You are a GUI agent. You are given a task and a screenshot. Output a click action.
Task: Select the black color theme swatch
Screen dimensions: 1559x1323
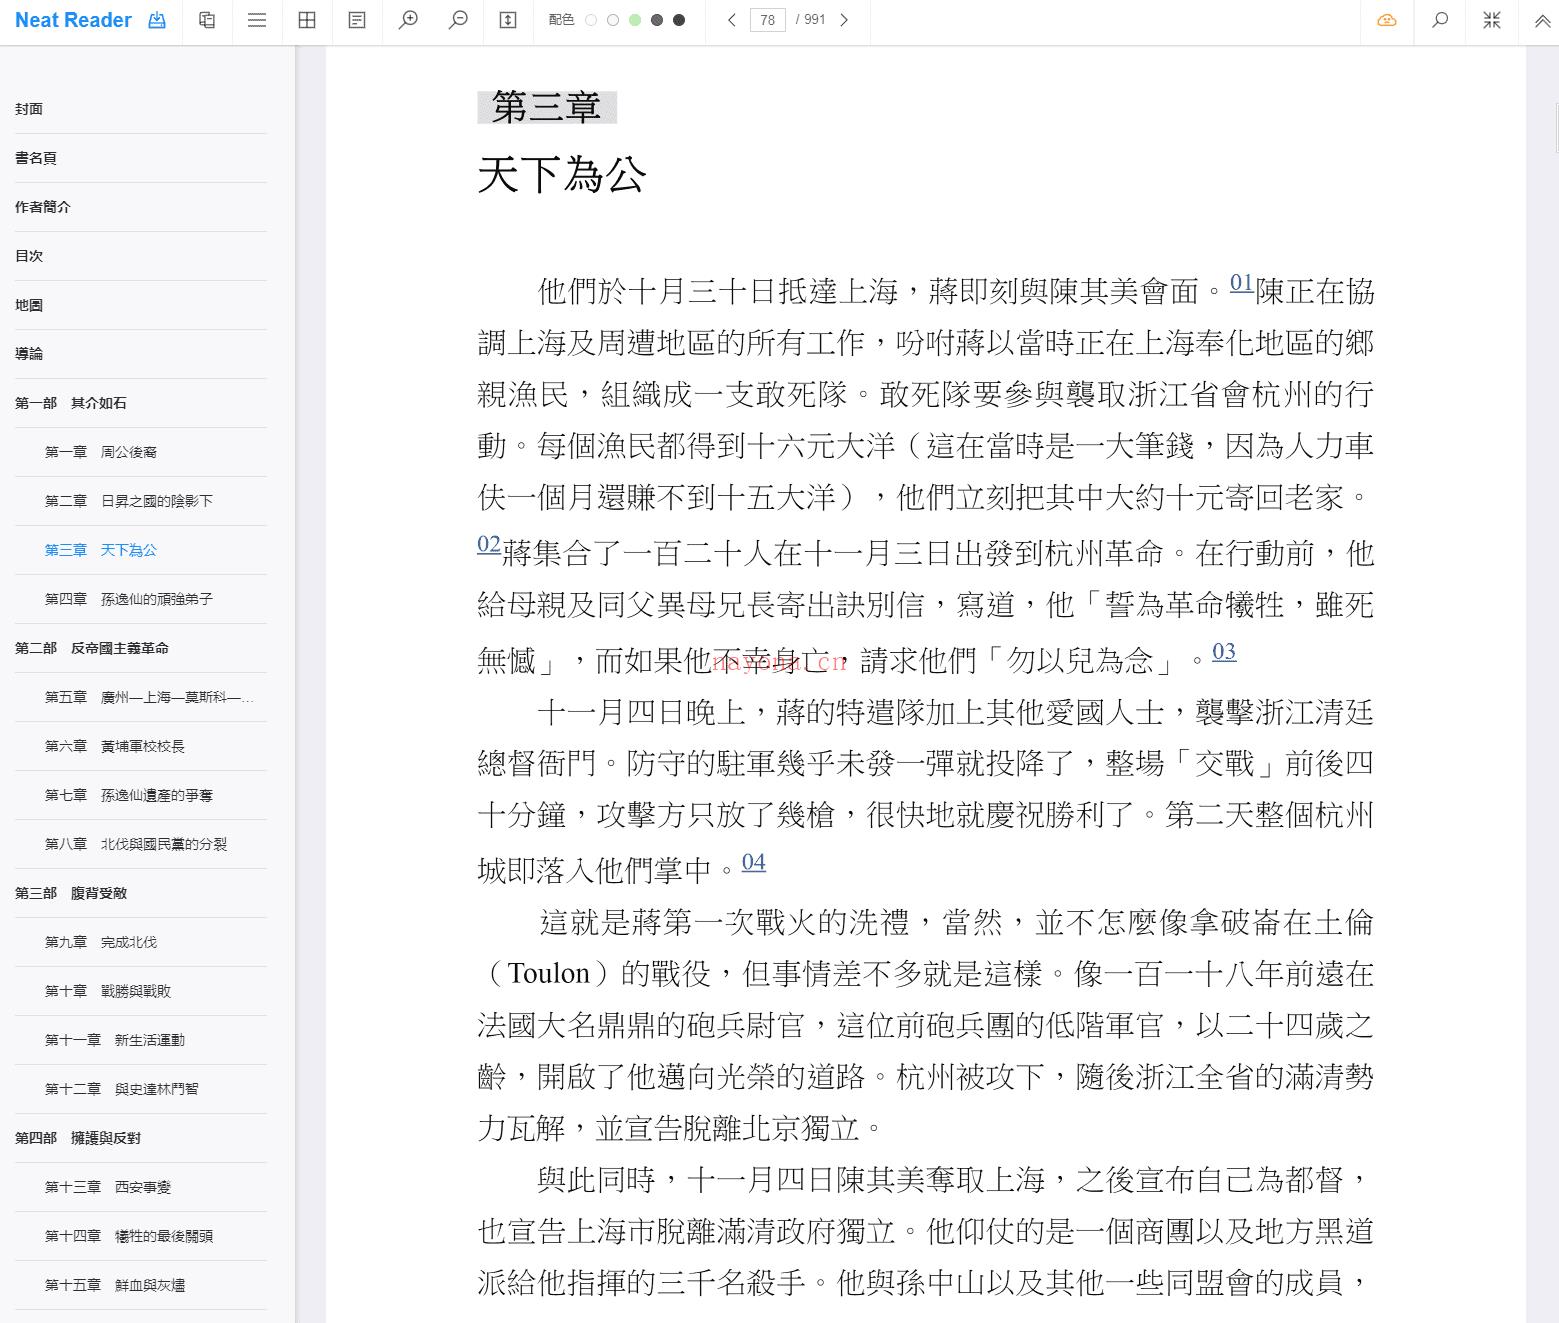[x=679, y=20]
